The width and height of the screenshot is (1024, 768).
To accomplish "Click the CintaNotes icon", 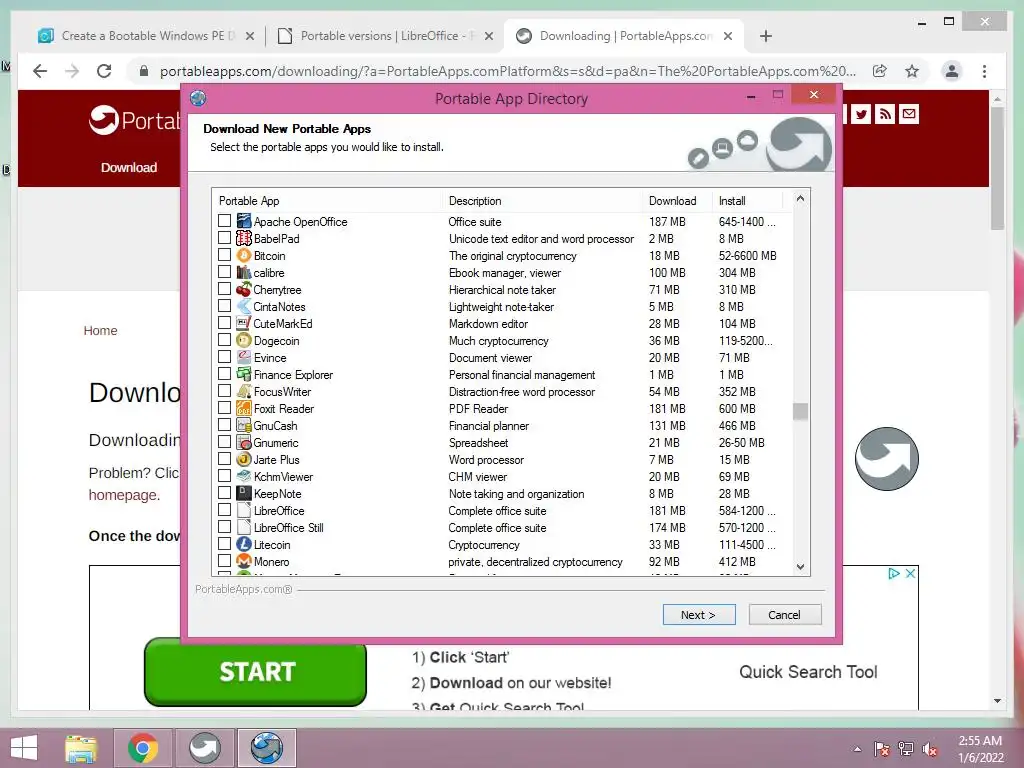I will pos(244,306).
